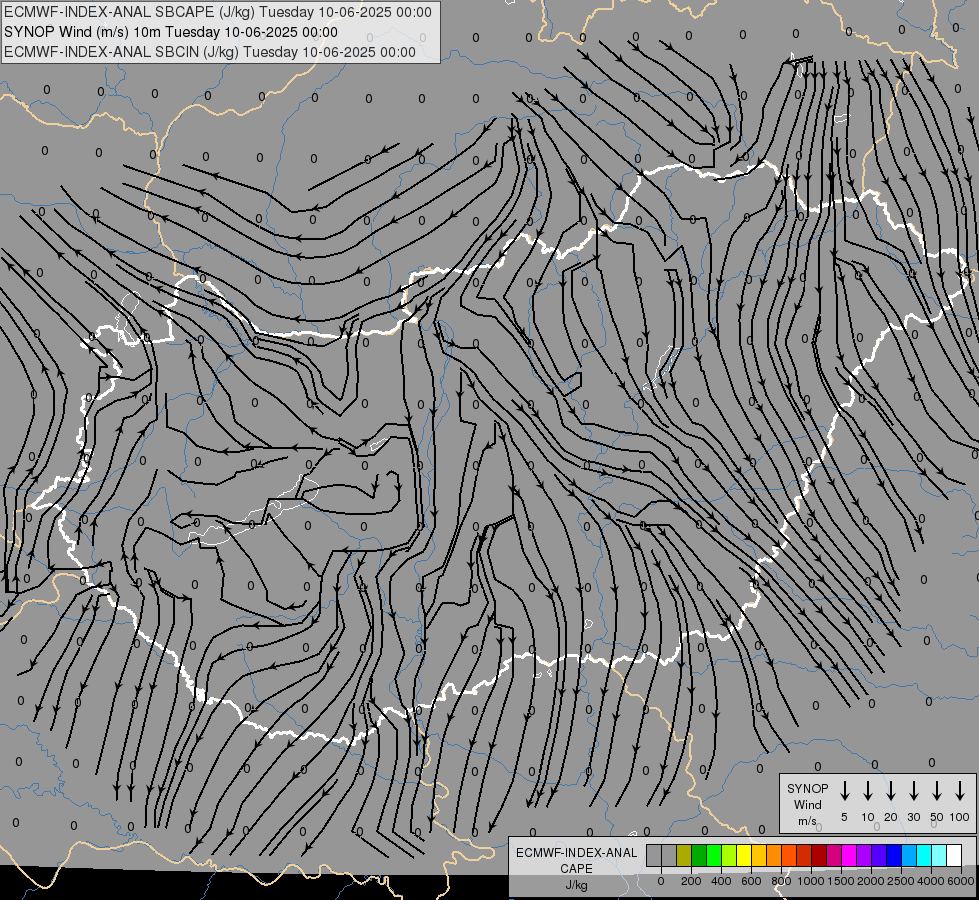This screenshot has height=900, width=979.
Task: Pick the sky blue CAPE colorbar swatch
Action: (908, 855)
